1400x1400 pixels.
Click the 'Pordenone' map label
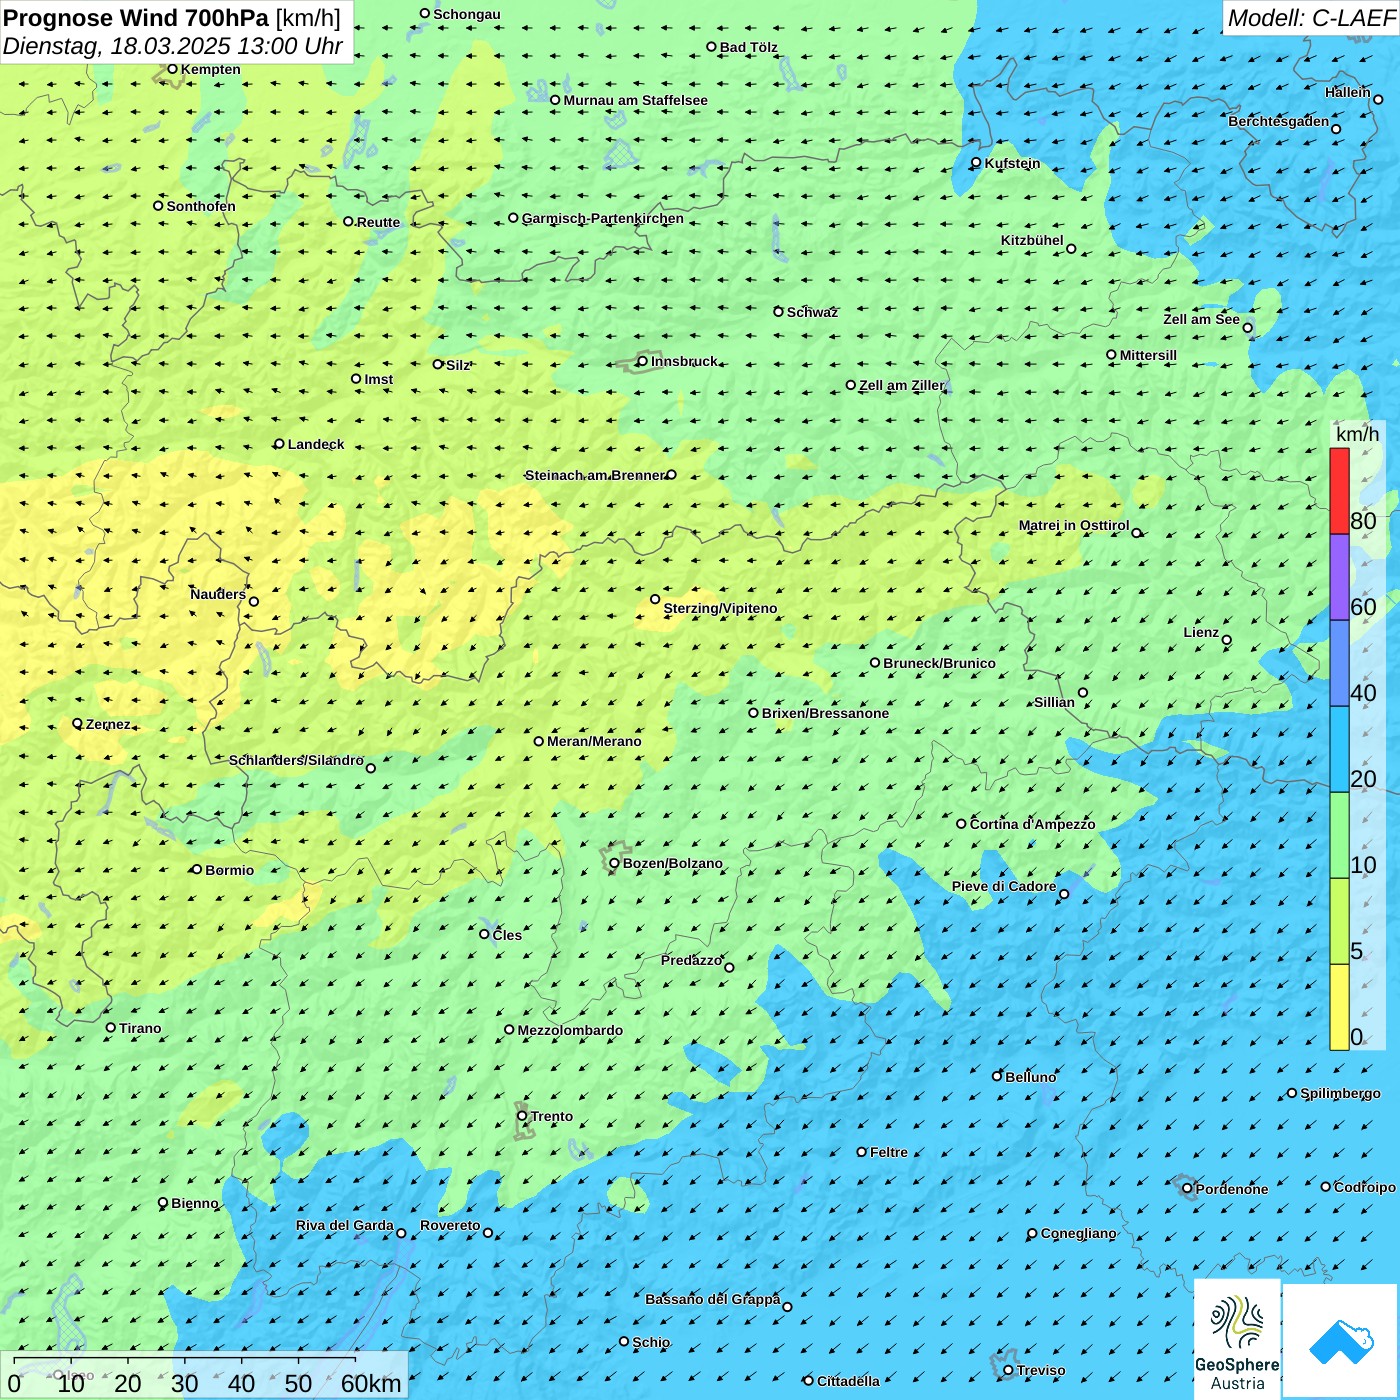click(1232, 1189)
